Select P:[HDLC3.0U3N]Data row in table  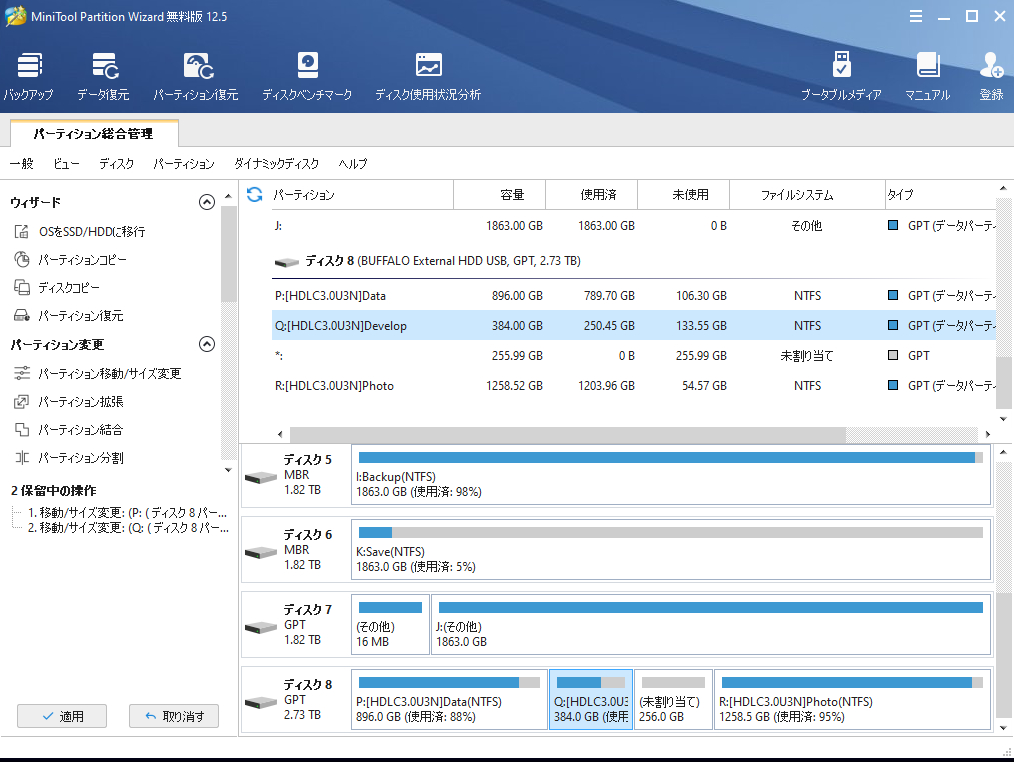pos(634,296)
